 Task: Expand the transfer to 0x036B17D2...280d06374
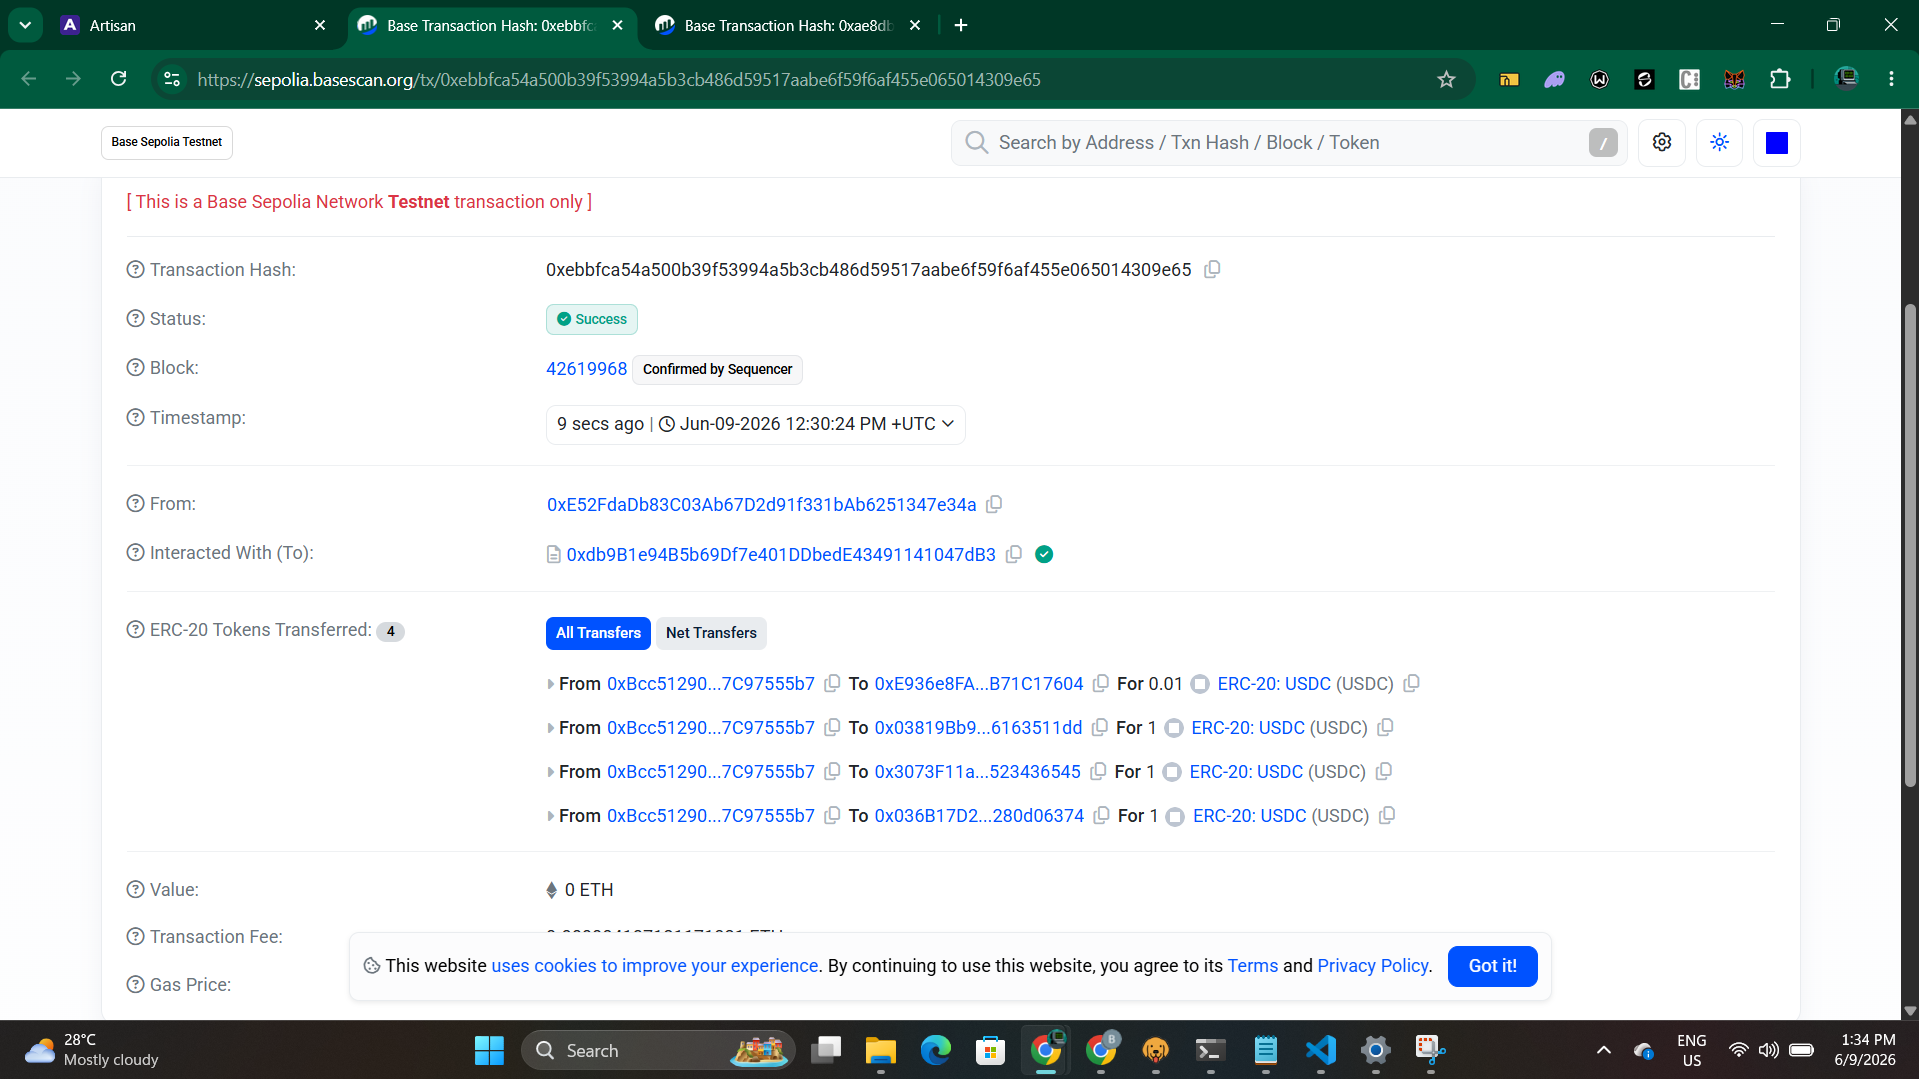551,816
